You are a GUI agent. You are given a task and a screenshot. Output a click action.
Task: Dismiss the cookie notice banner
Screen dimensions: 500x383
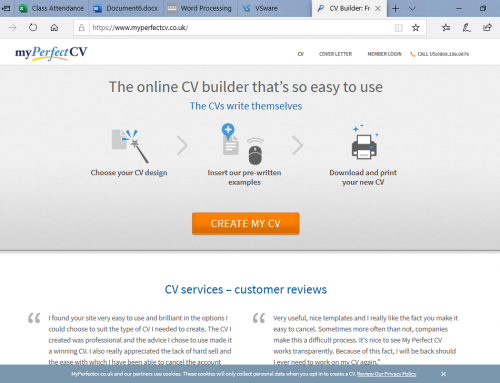point(443,374)
